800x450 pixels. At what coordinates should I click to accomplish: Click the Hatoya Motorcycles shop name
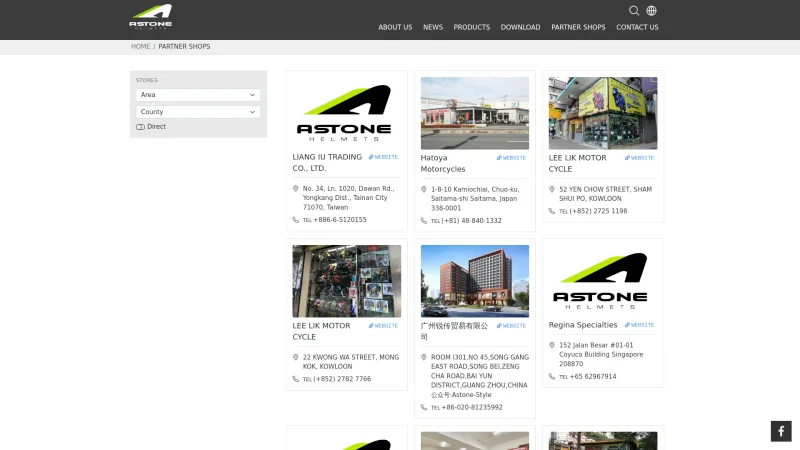point(443,164)
